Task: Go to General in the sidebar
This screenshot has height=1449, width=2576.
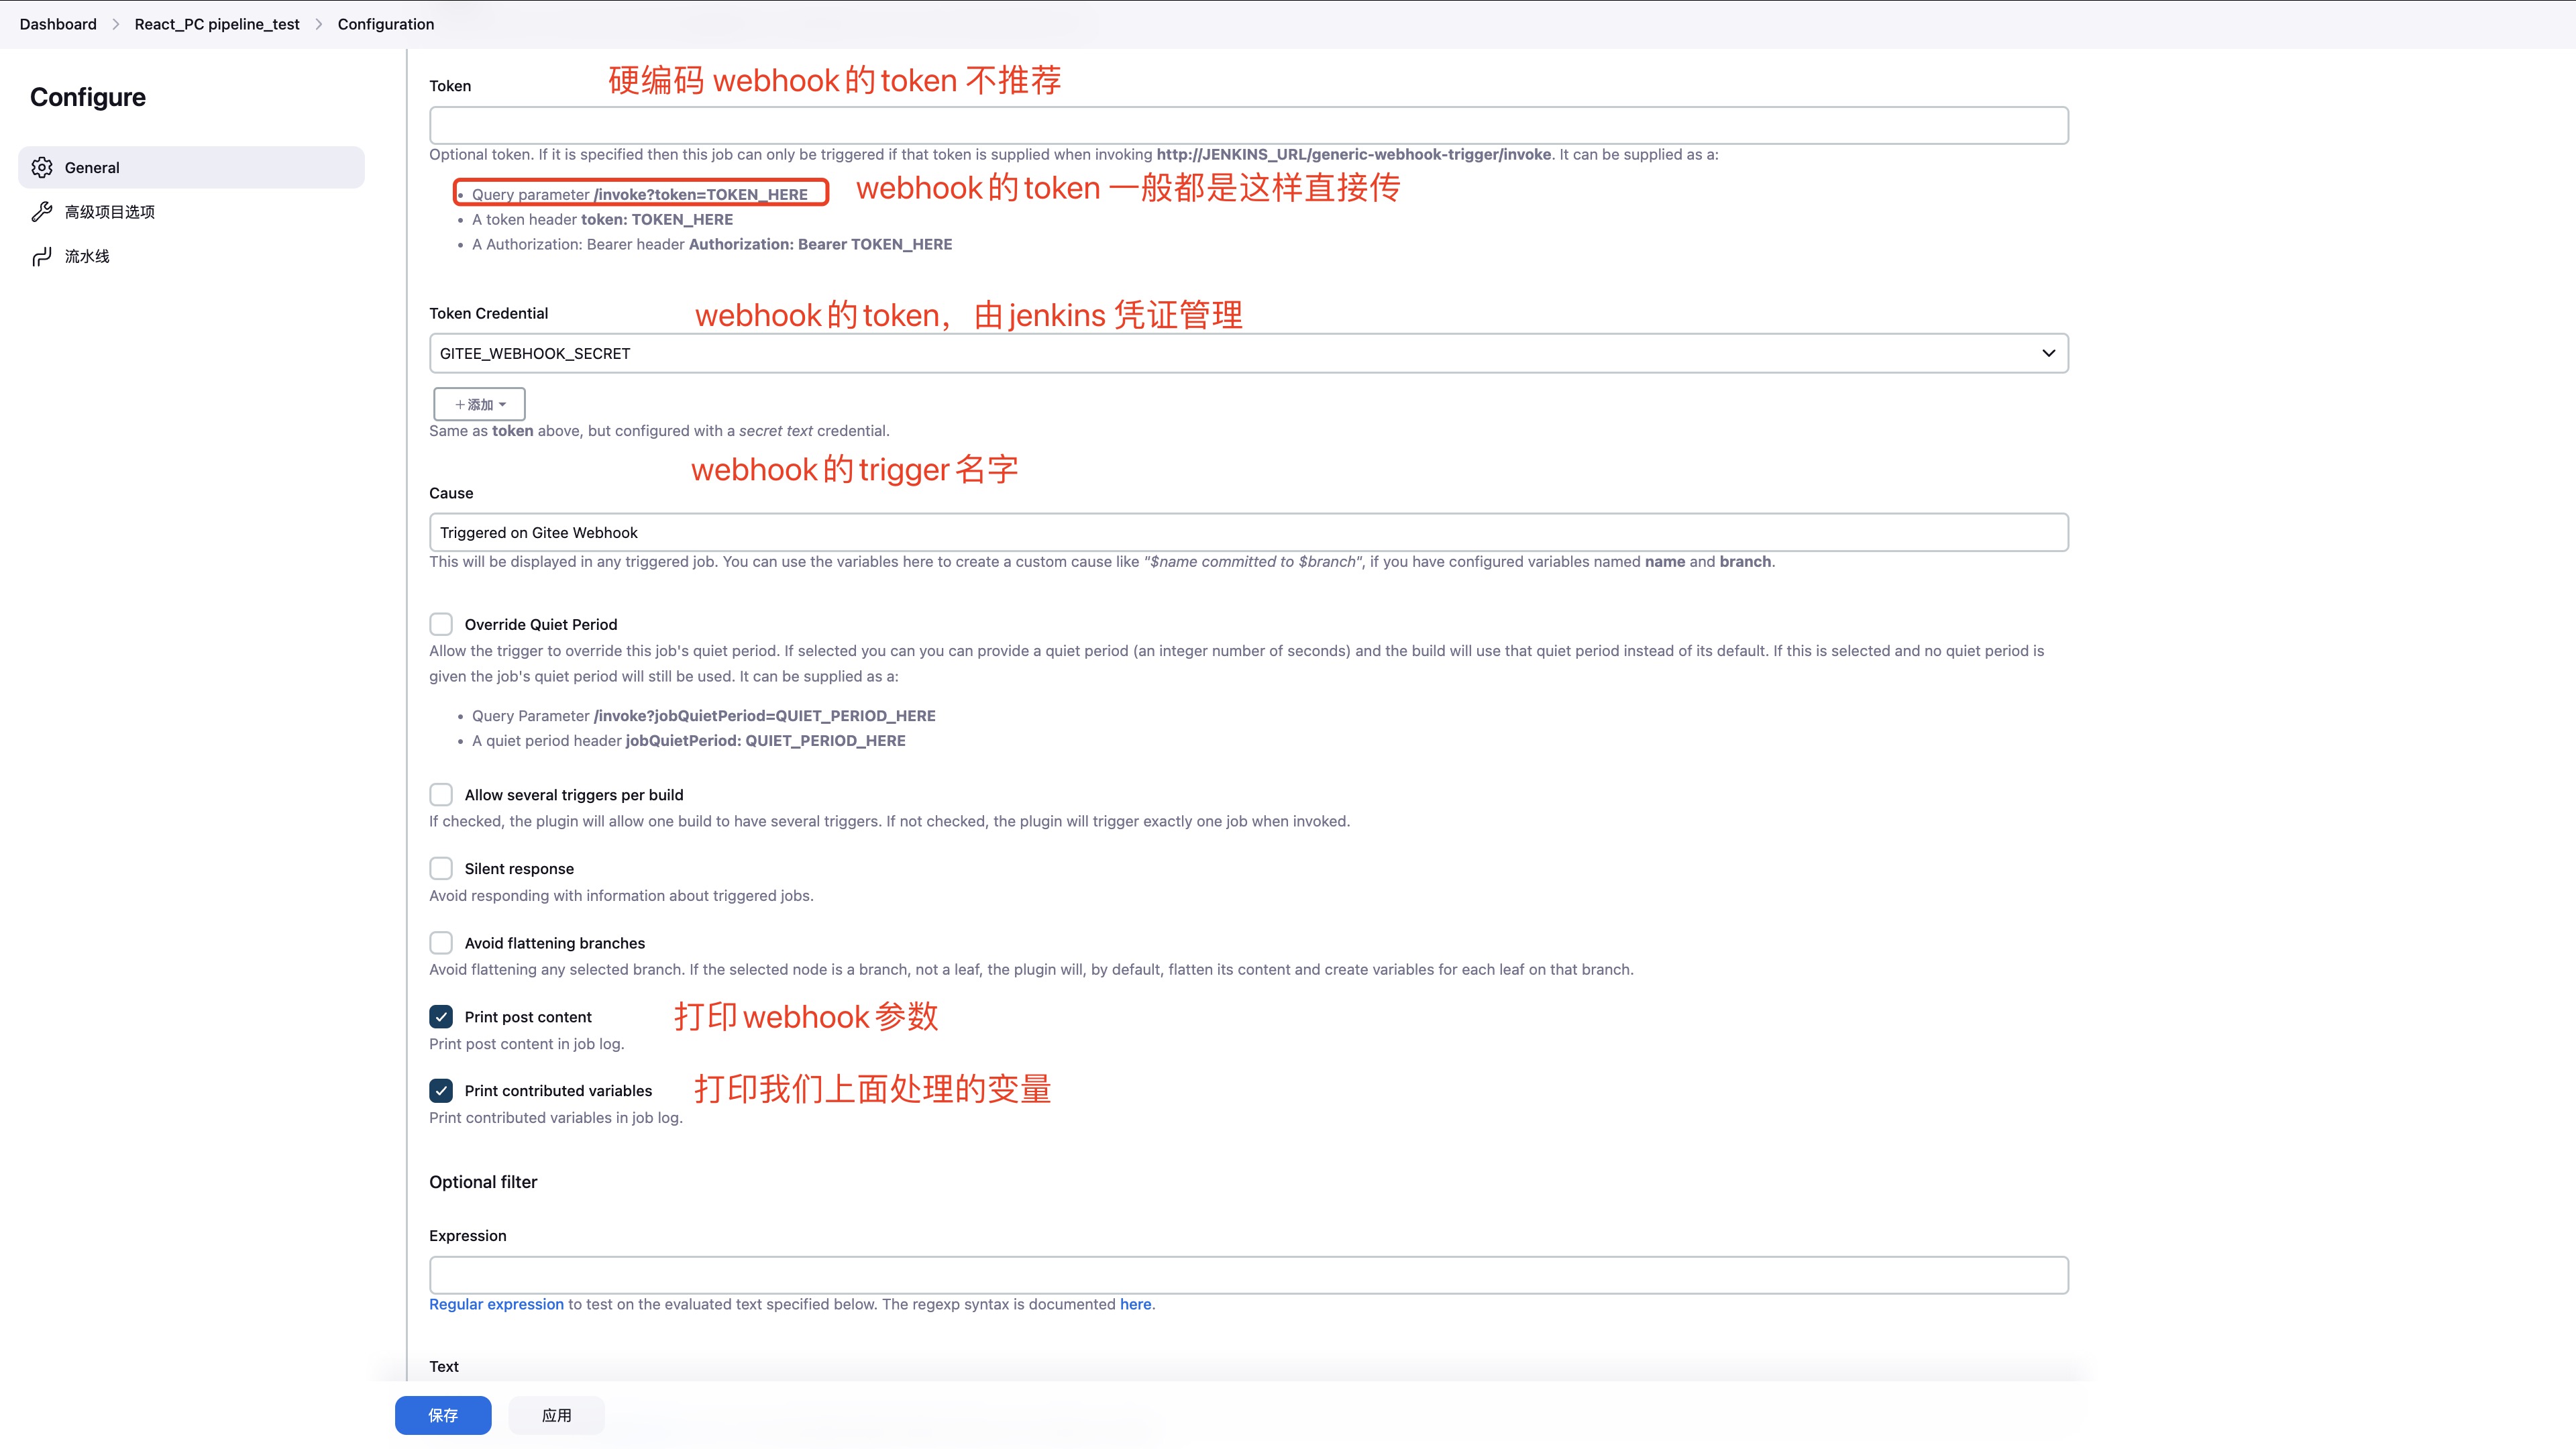Action: point(191,167)
